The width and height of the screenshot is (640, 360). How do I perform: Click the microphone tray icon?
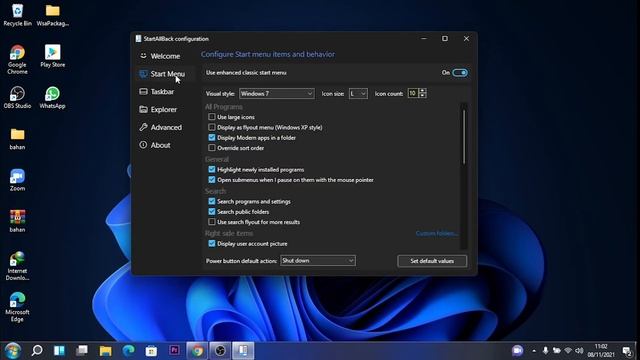click(545, 351)
